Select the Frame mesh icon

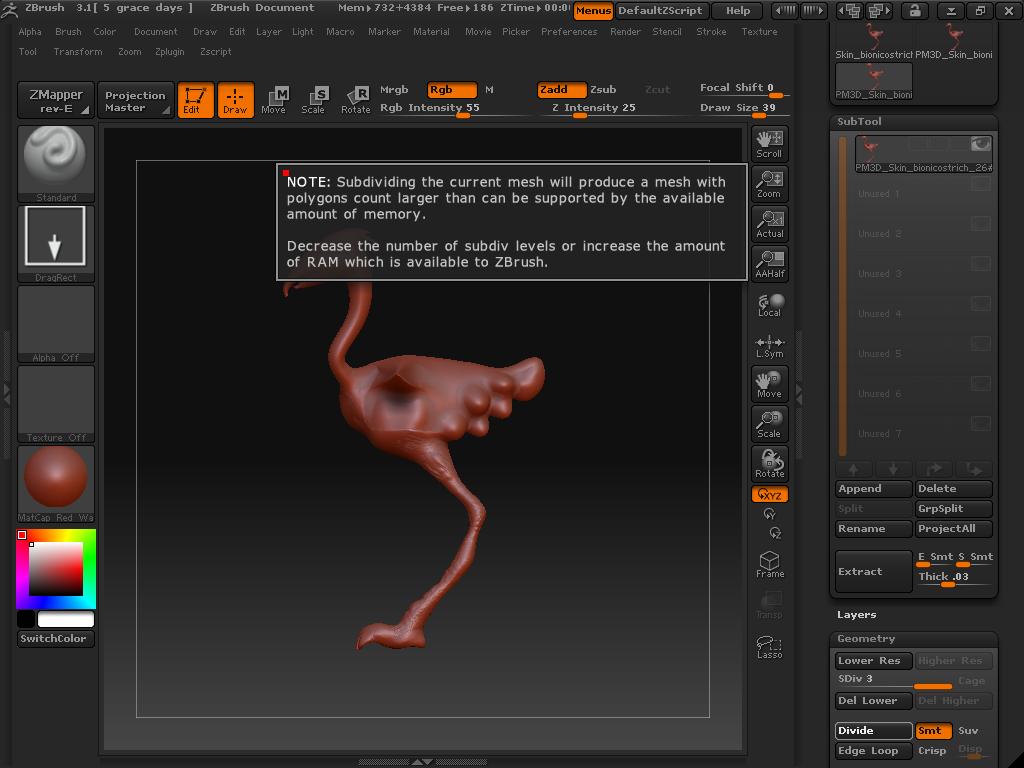click(x=769, y=564)
